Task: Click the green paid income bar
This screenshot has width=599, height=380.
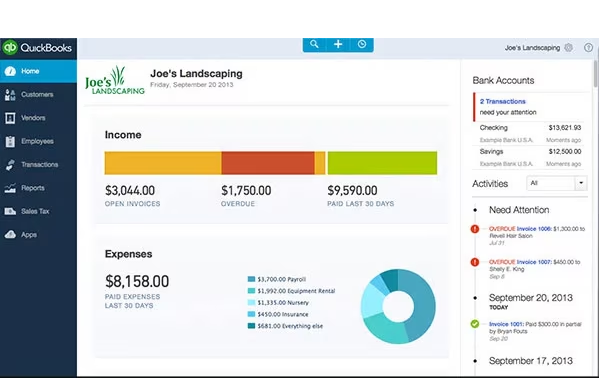Action: 382,163
